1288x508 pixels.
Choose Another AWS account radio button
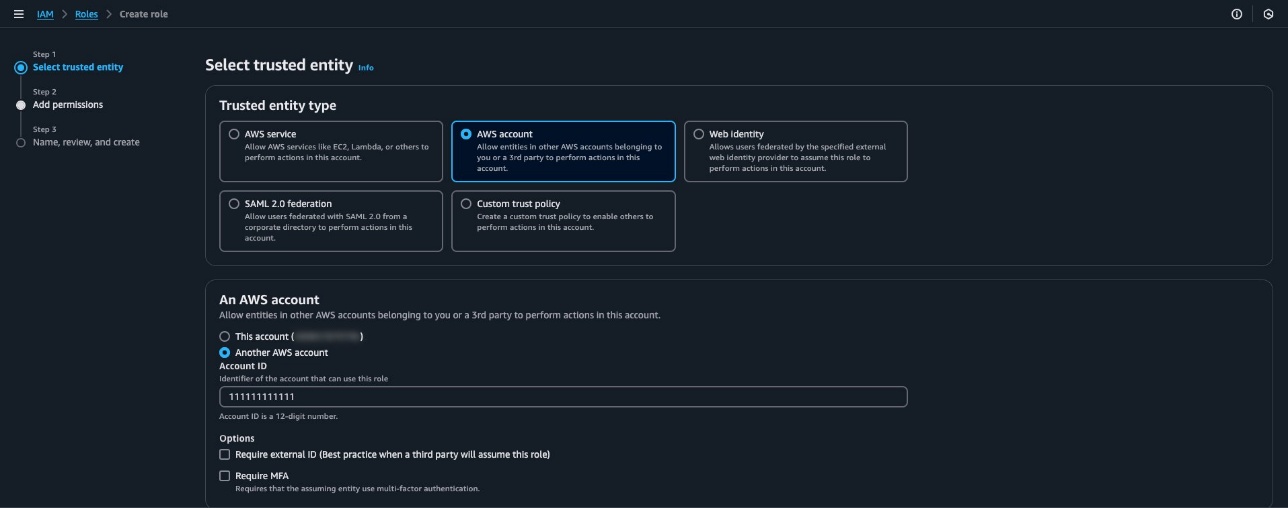point(225,353)
